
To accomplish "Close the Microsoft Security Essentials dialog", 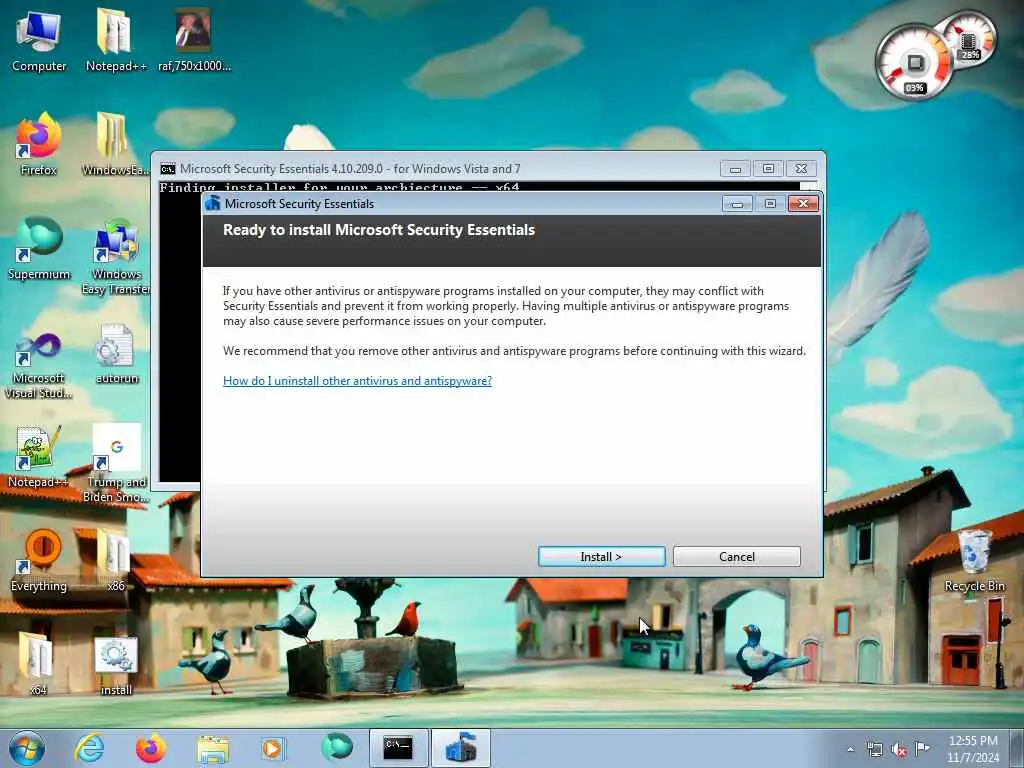I will pos(803,204).
